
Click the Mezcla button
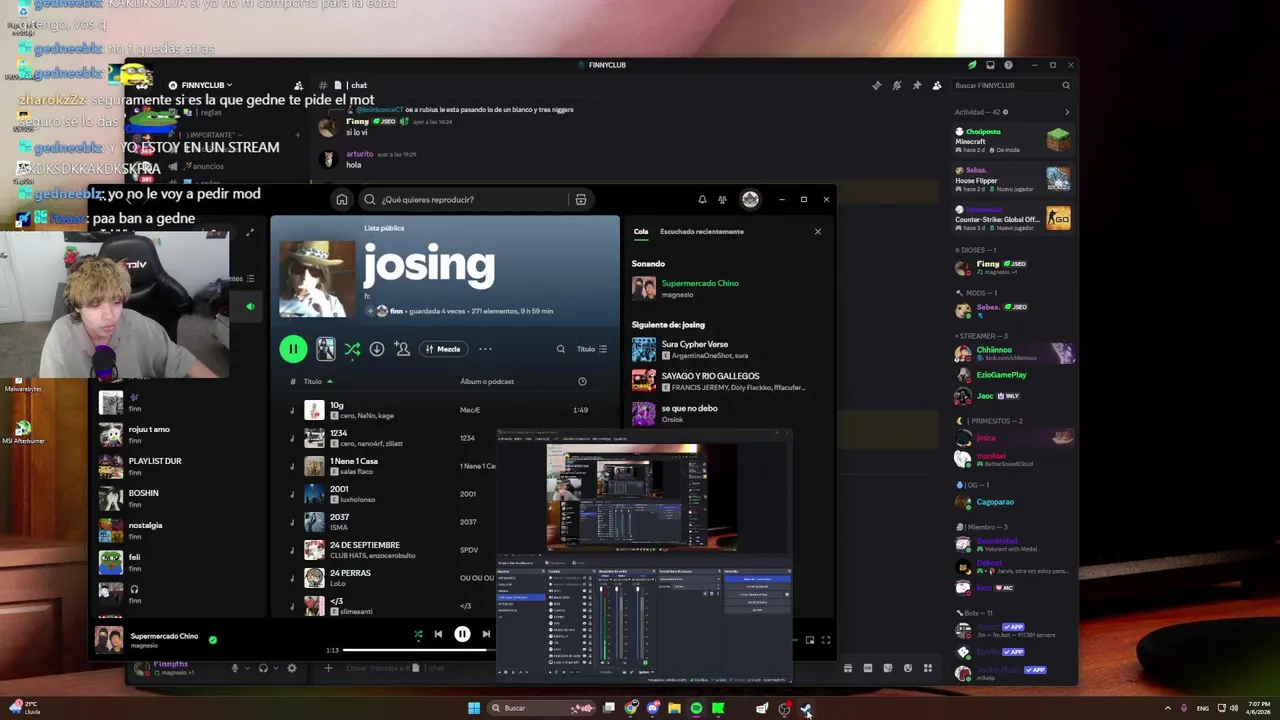click(x=442, y=349)
